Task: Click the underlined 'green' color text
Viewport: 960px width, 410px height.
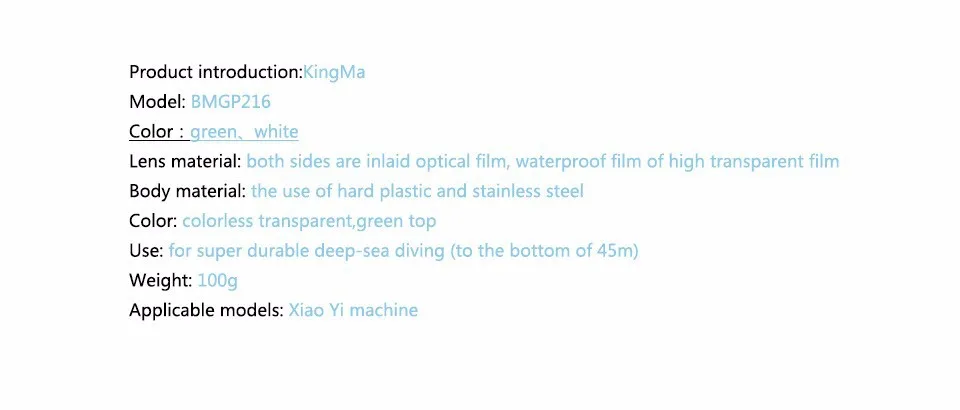Action: click(212, 132)
